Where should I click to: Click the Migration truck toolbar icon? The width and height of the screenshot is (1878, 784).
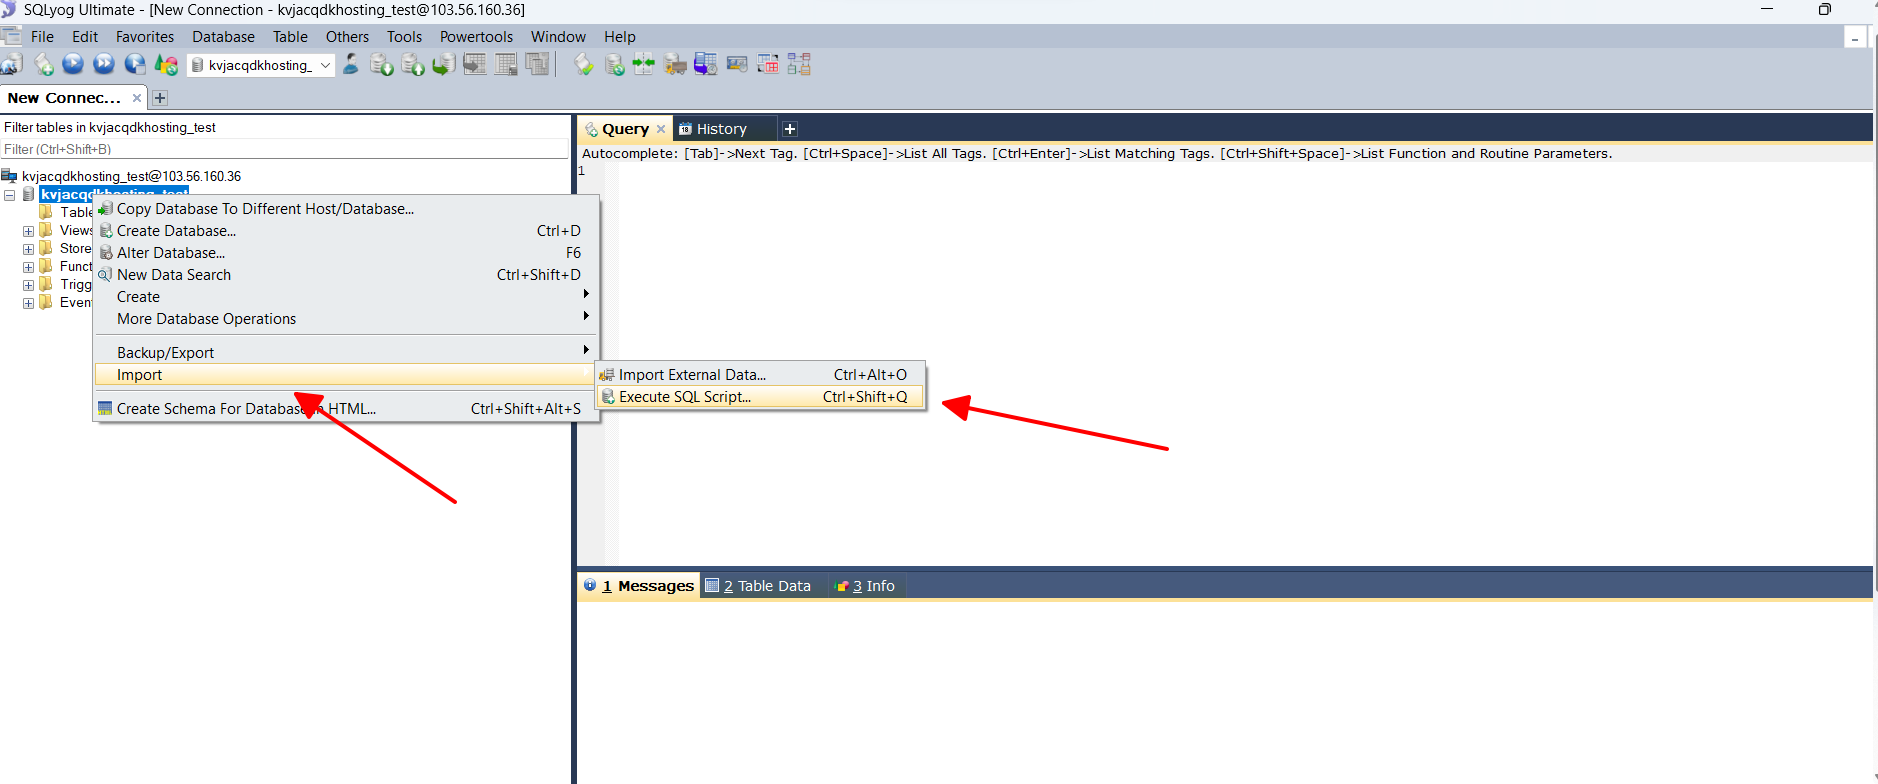[676, 65]
